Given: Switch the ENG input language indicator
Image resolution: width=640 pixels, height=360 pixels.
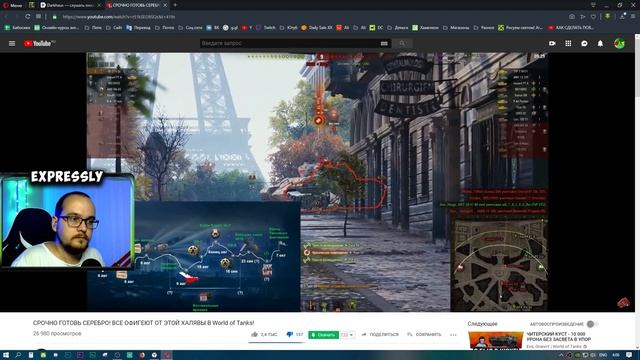Looking at the screenshot, I should [x=602, y=355].
